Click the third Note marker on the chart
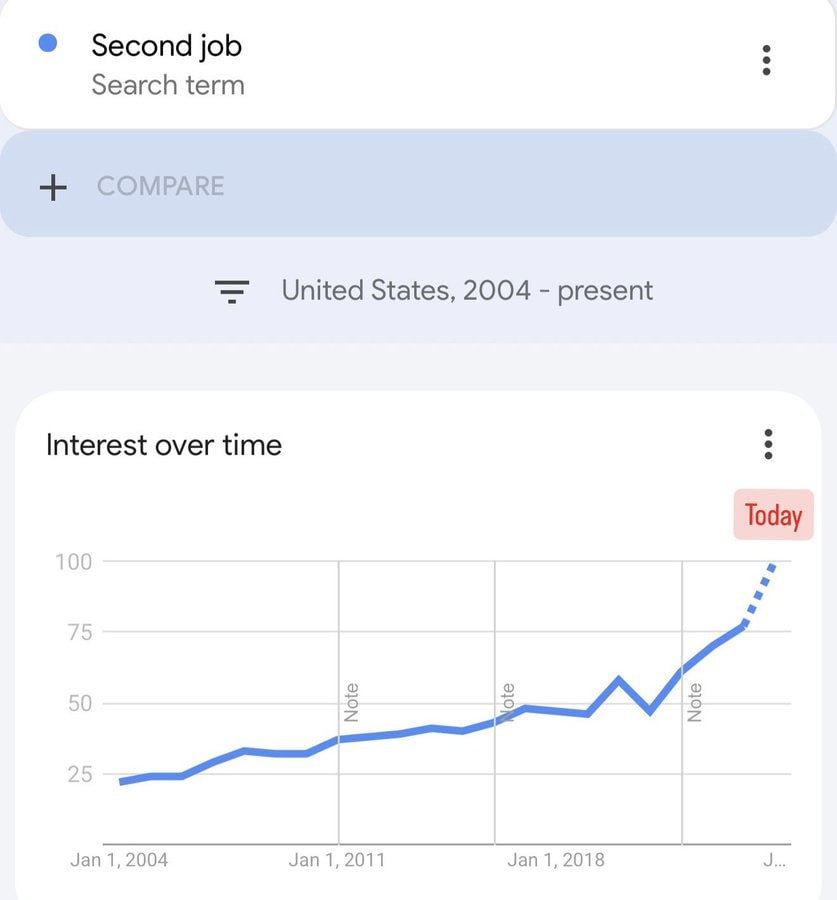The width and height of the screenshot is (837, 900). 696,700
